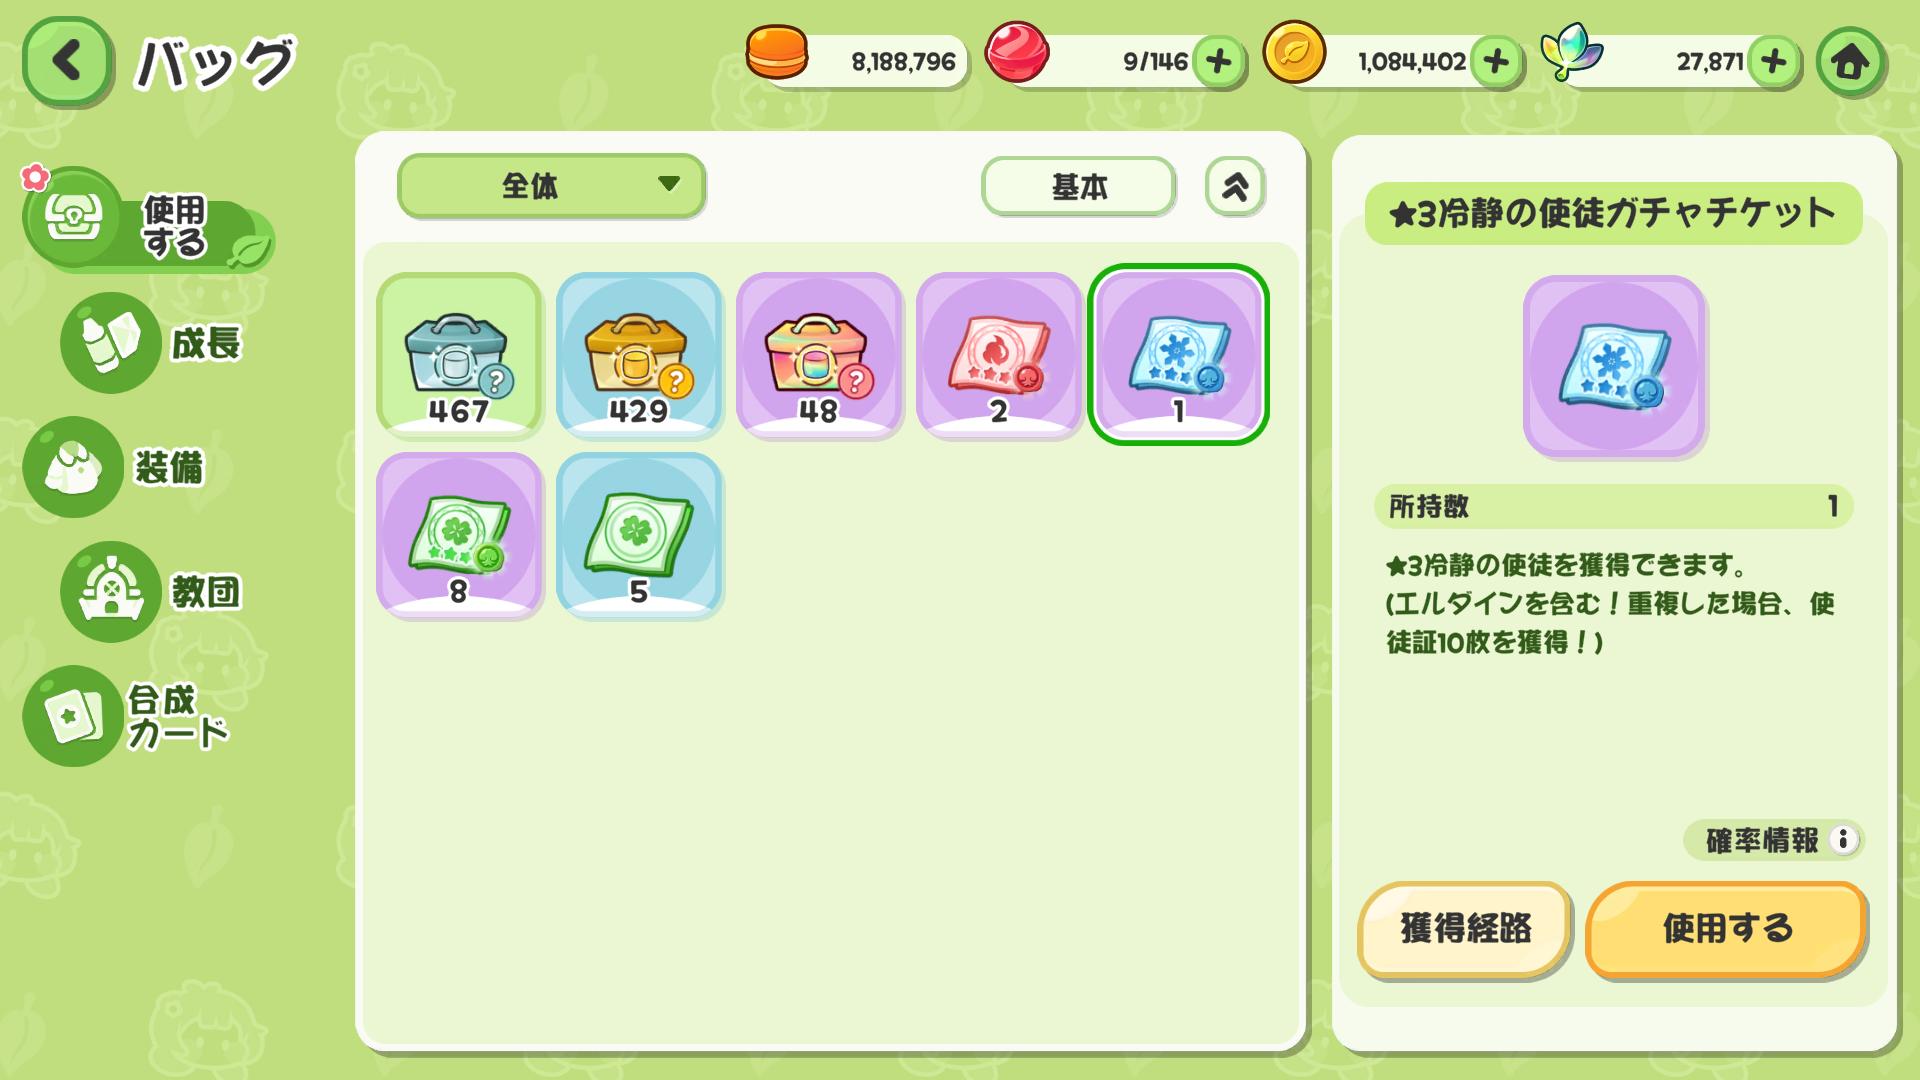Select the green clover star ticket with 8

click(x=459, y=535)
